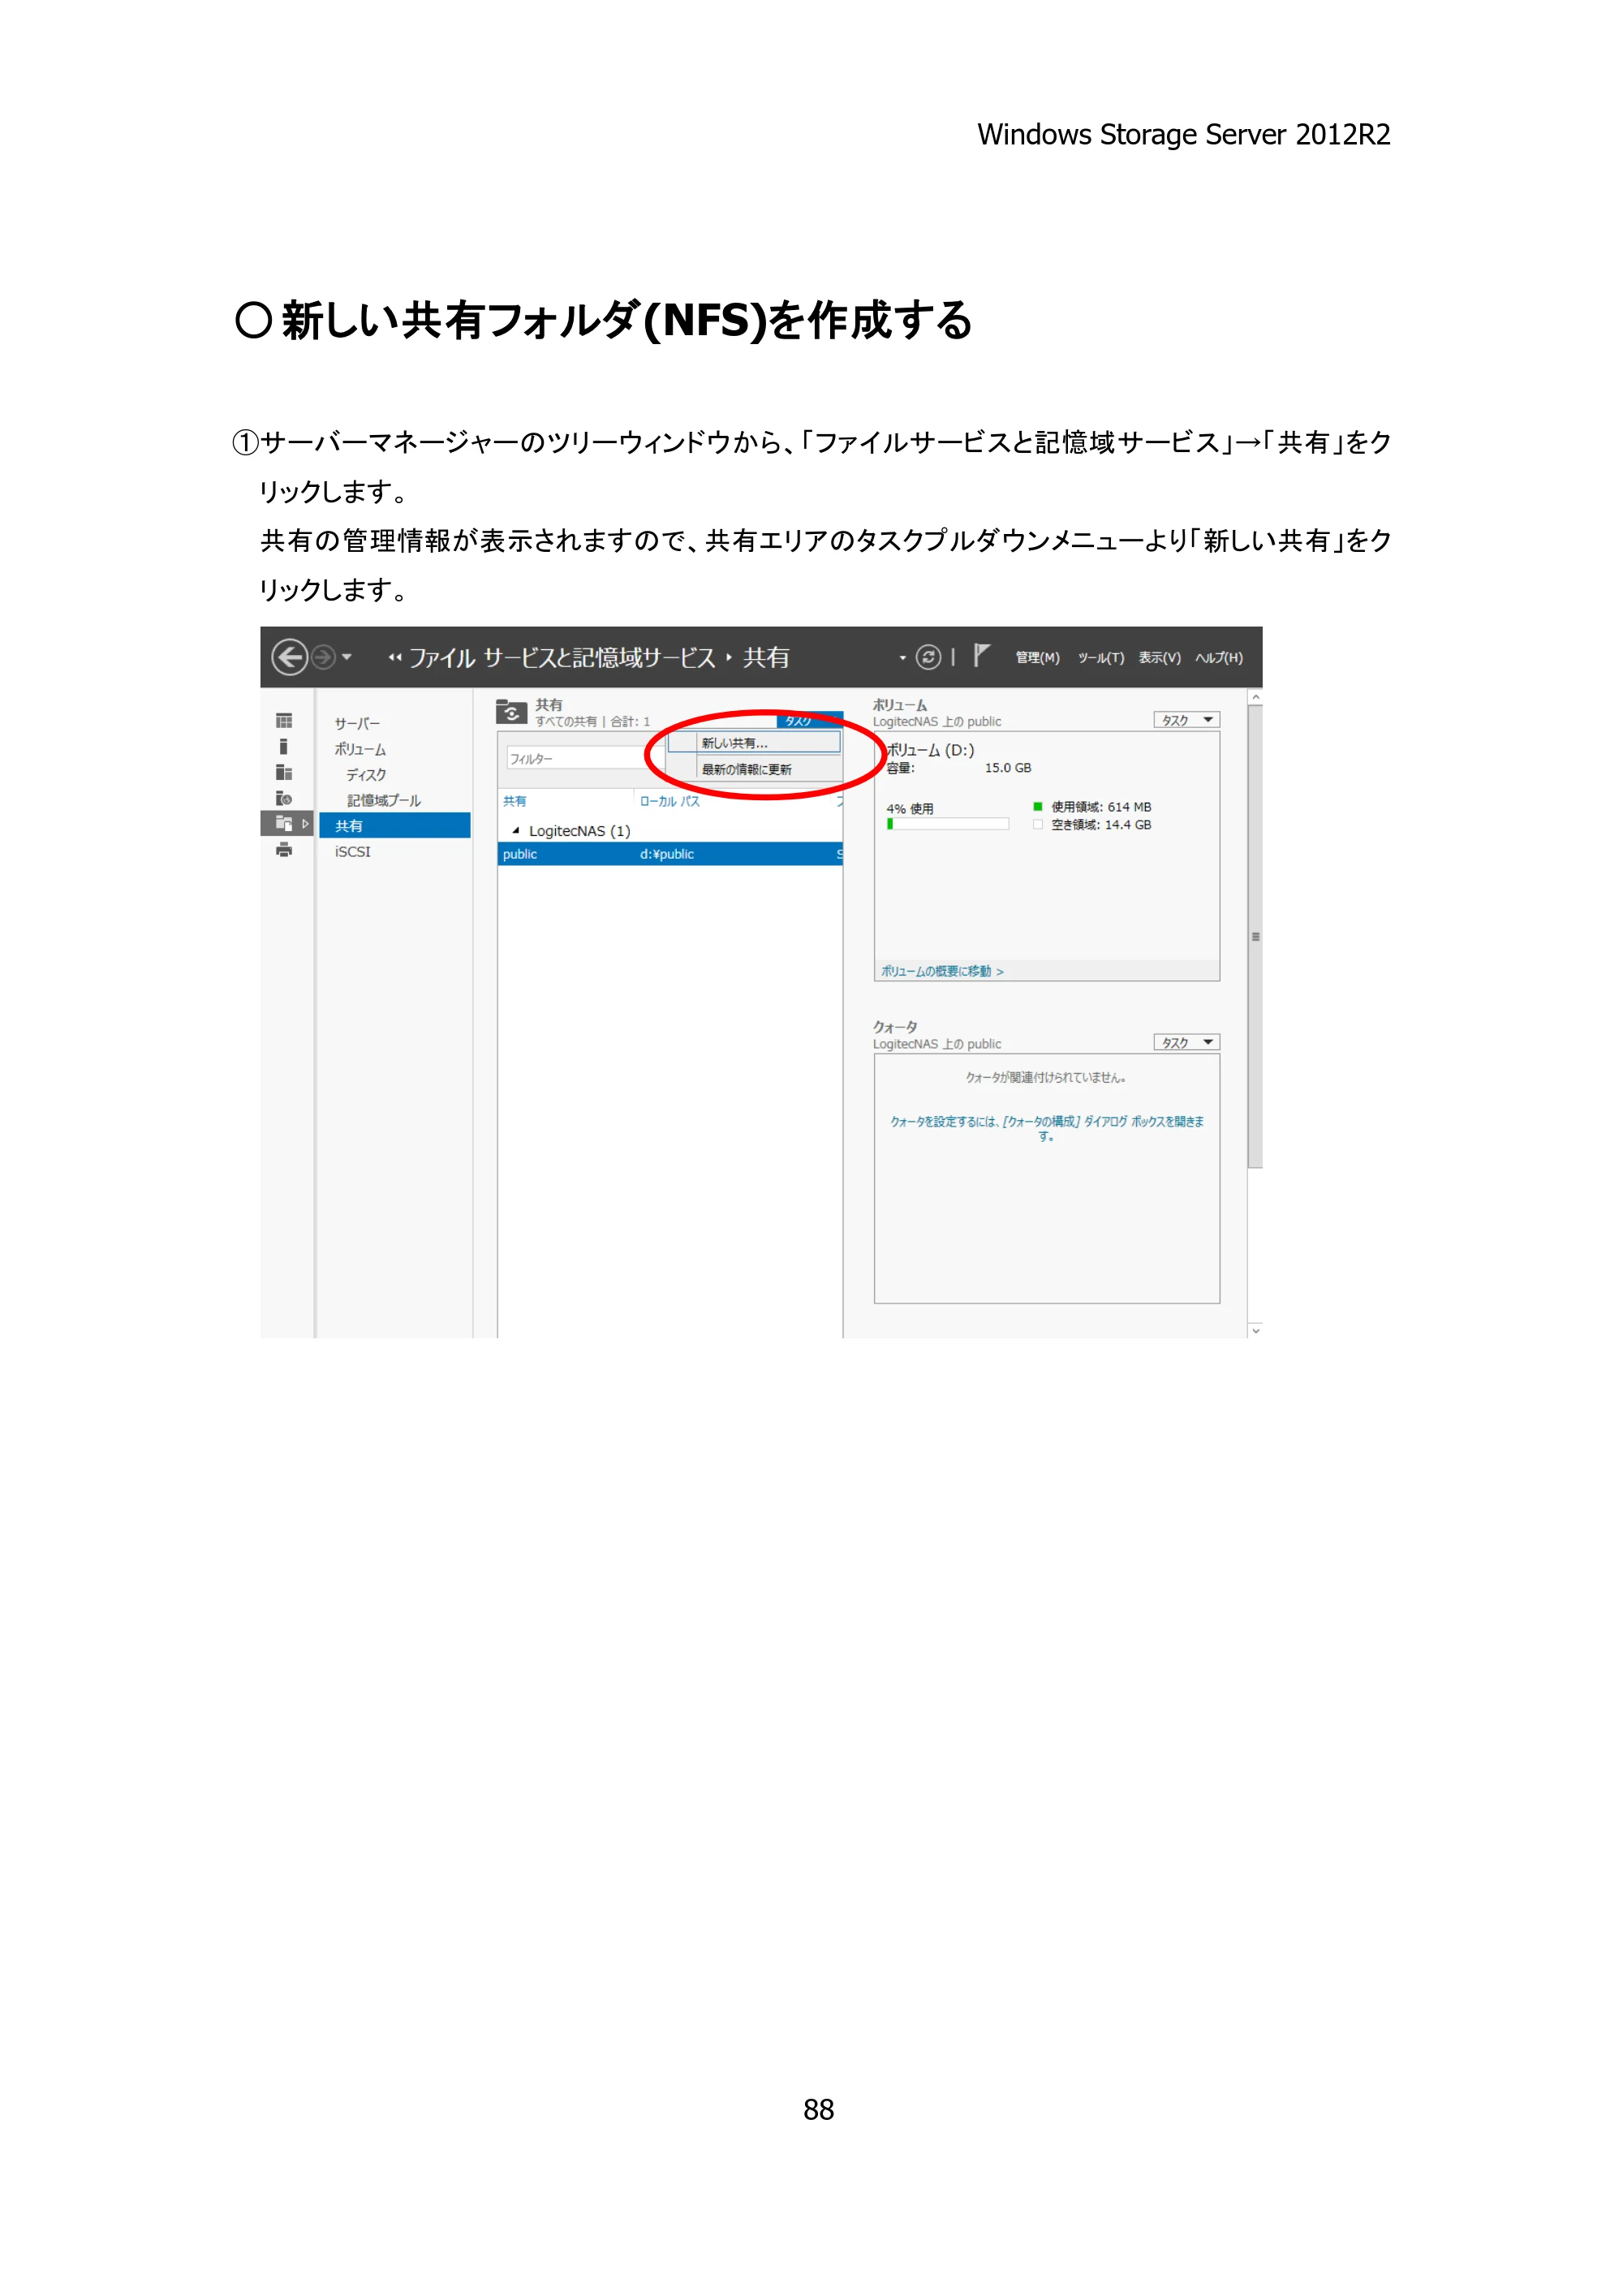
Task: Click the 共有 panel share icon
Action: tap(511, 712)
